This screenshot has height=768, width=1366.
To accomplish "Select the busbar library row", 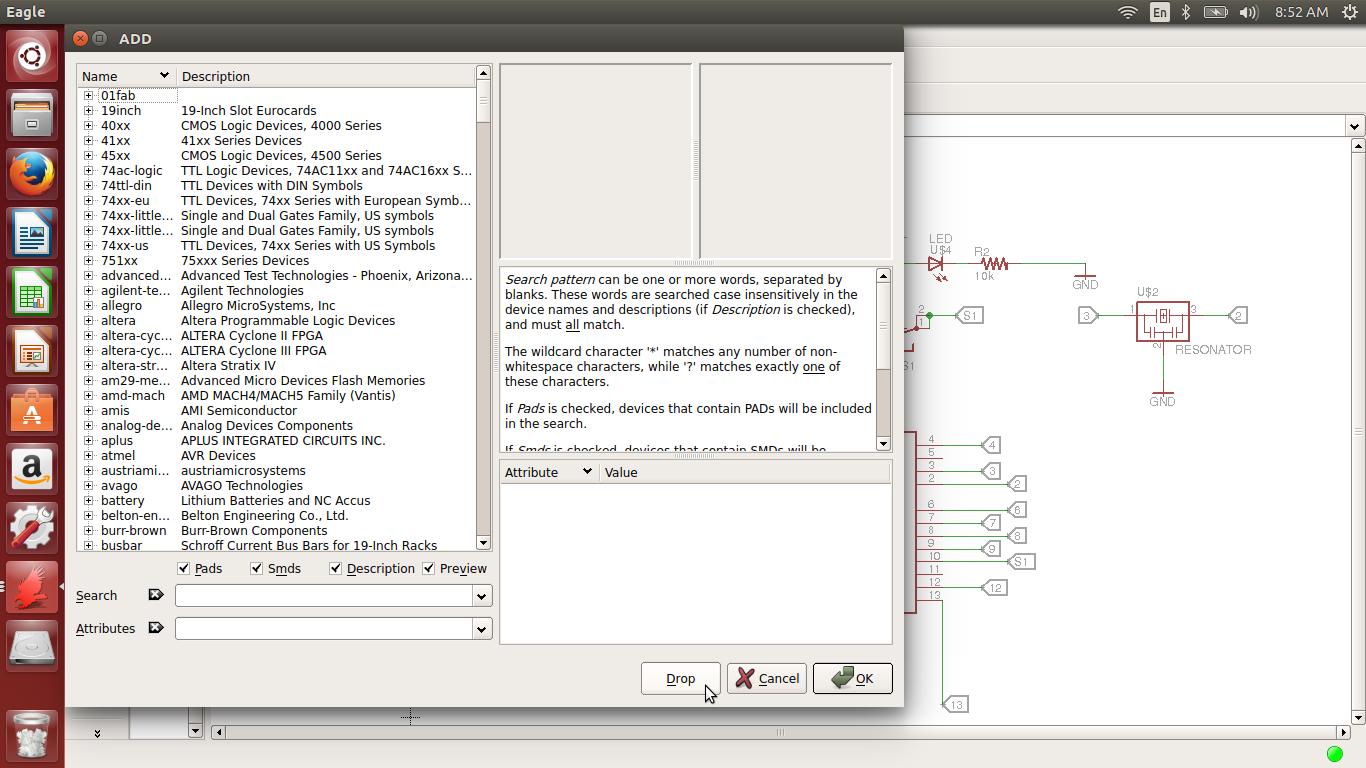I will [277, 545].
